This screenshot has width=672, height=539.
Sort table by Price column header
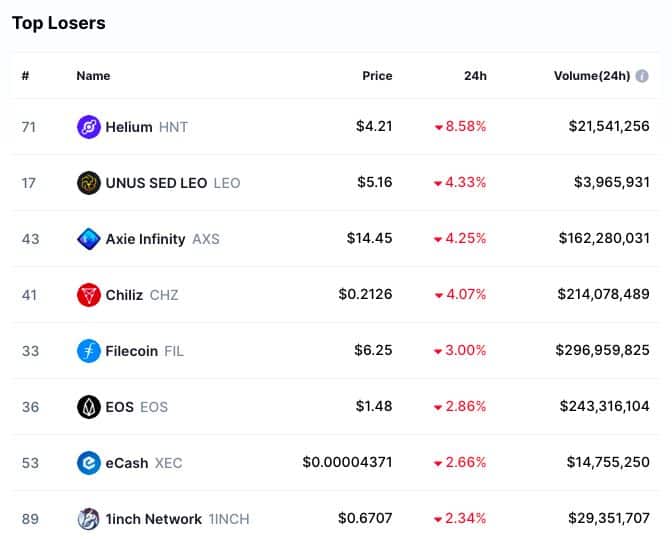click(x=377, y=76)
